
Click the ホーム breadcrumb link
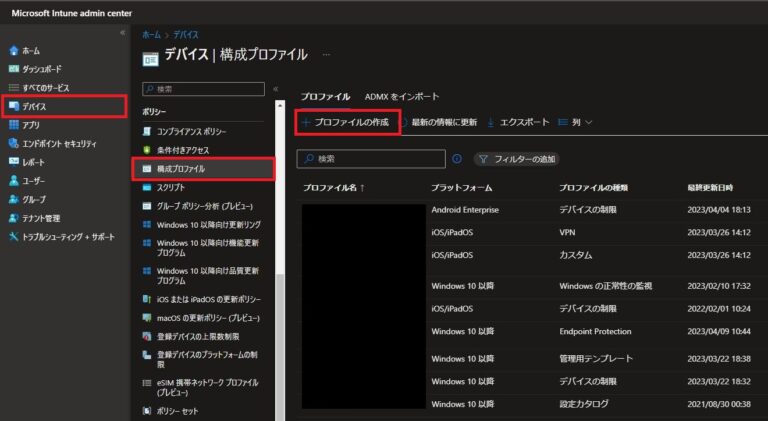coord(151,34)
